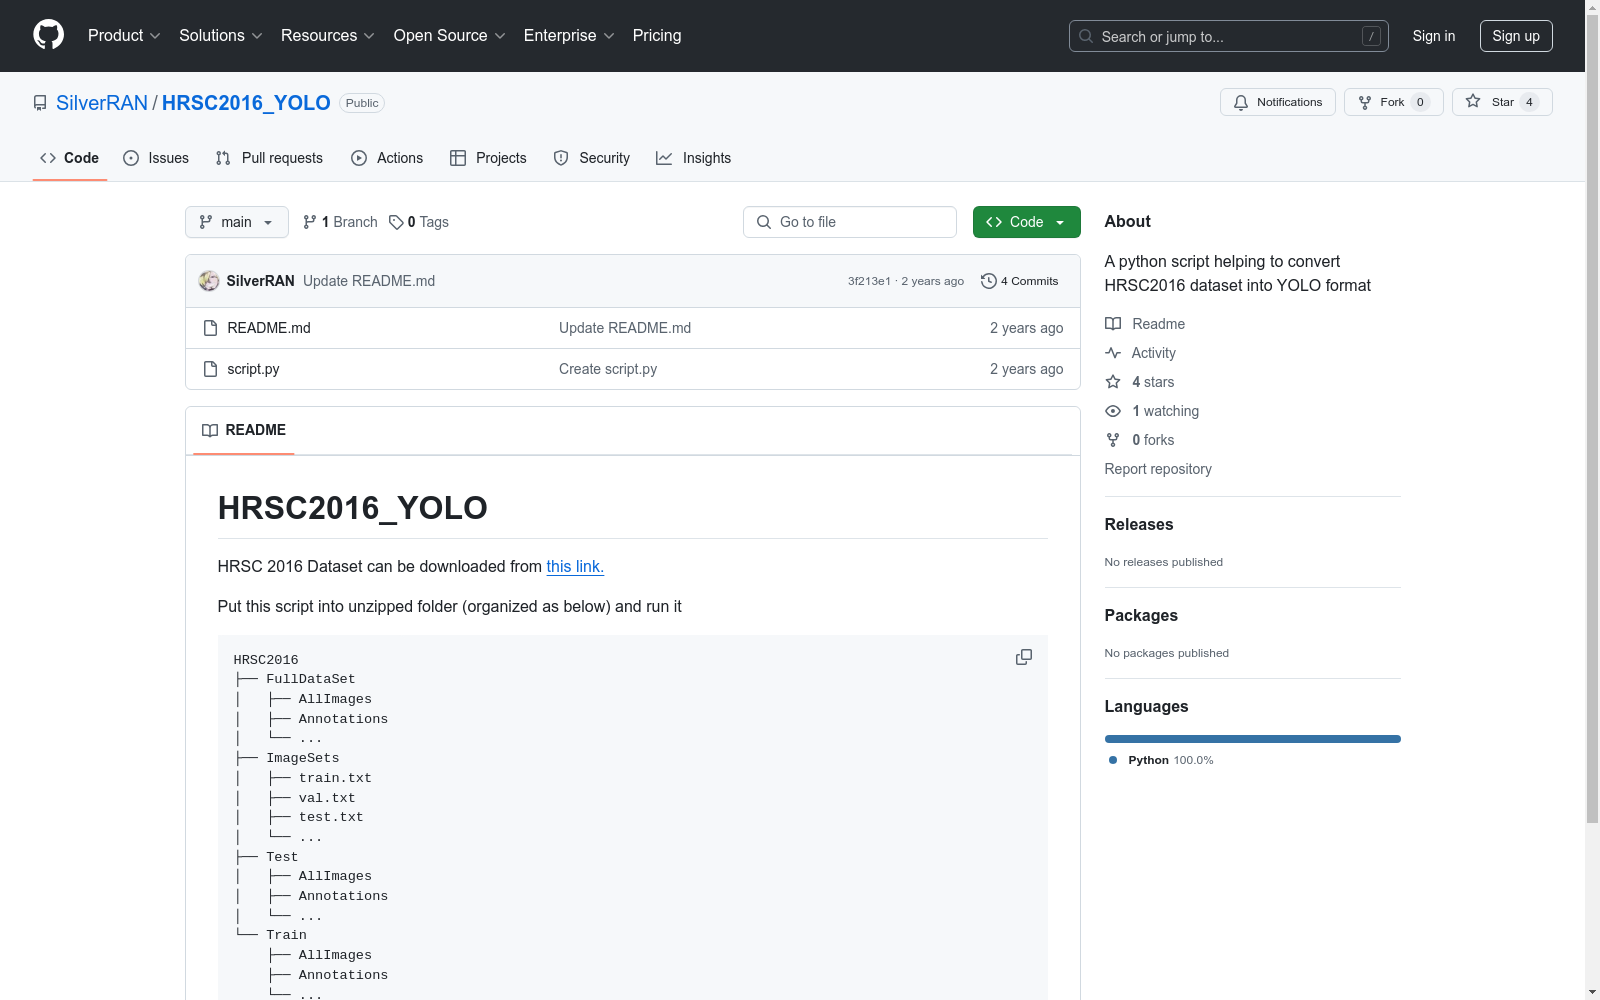Click the Pricing link
Viewport: 1600px width, 1000px height.
[657, 36]
